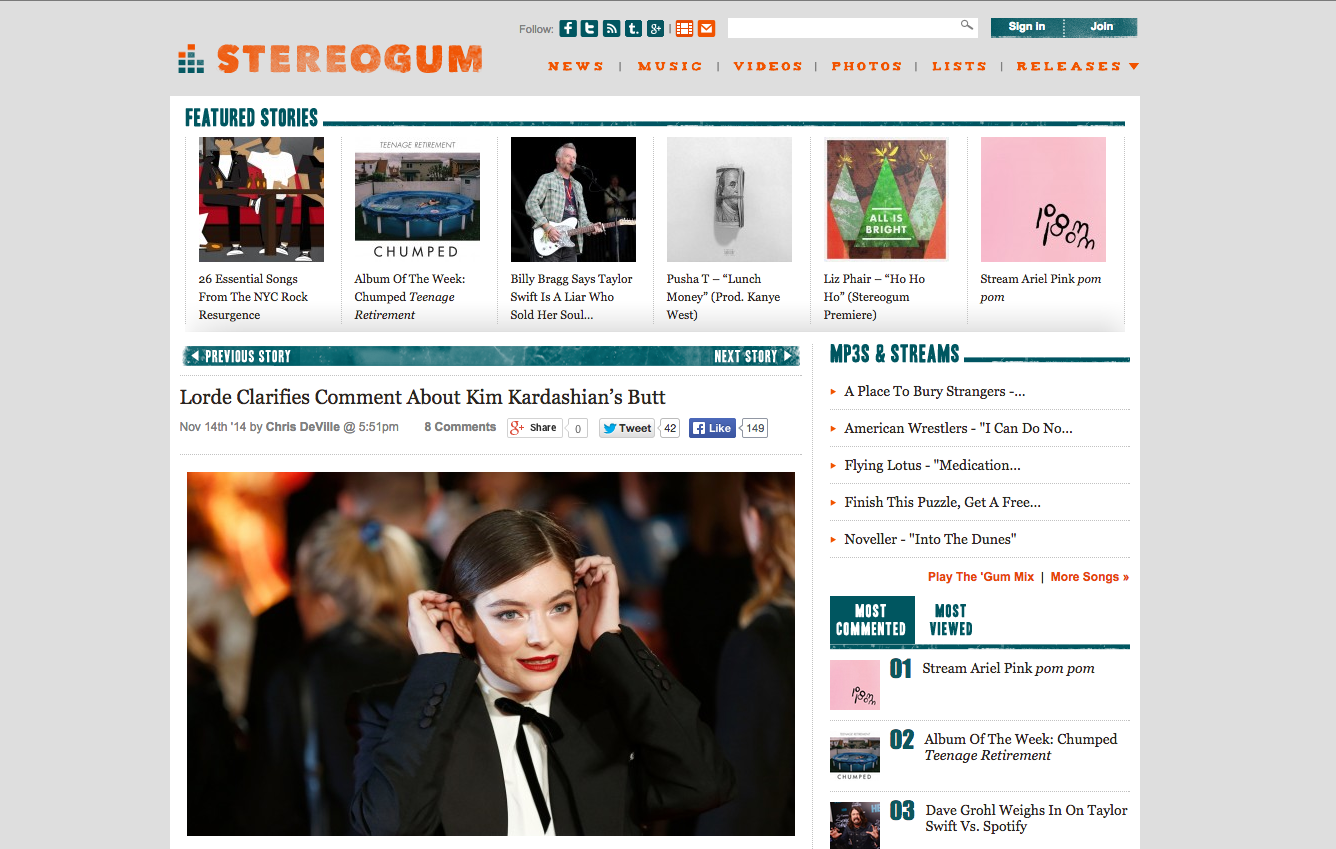
Task: Open the RSS feed icon
Action: 612,28
